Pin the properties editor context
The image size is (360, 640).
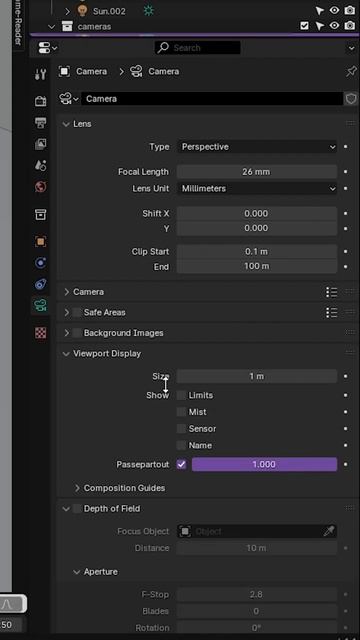351,71
